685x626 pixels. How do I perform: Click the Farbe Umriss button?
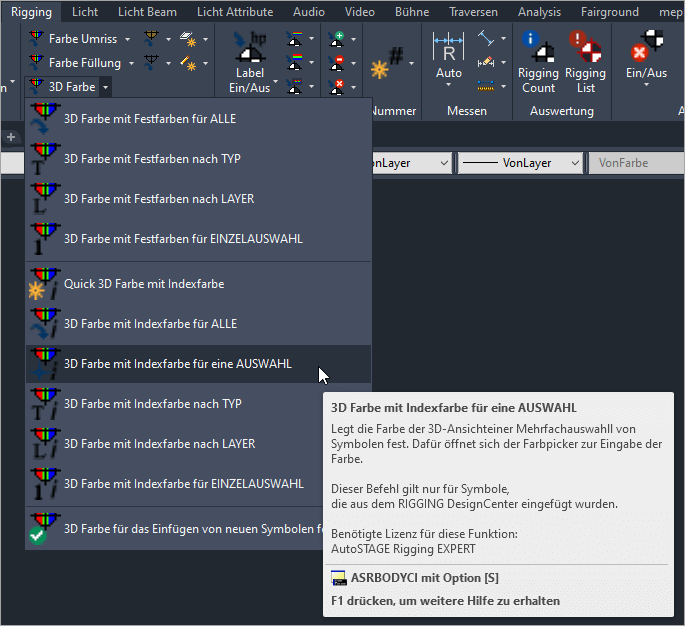(73, 39)
